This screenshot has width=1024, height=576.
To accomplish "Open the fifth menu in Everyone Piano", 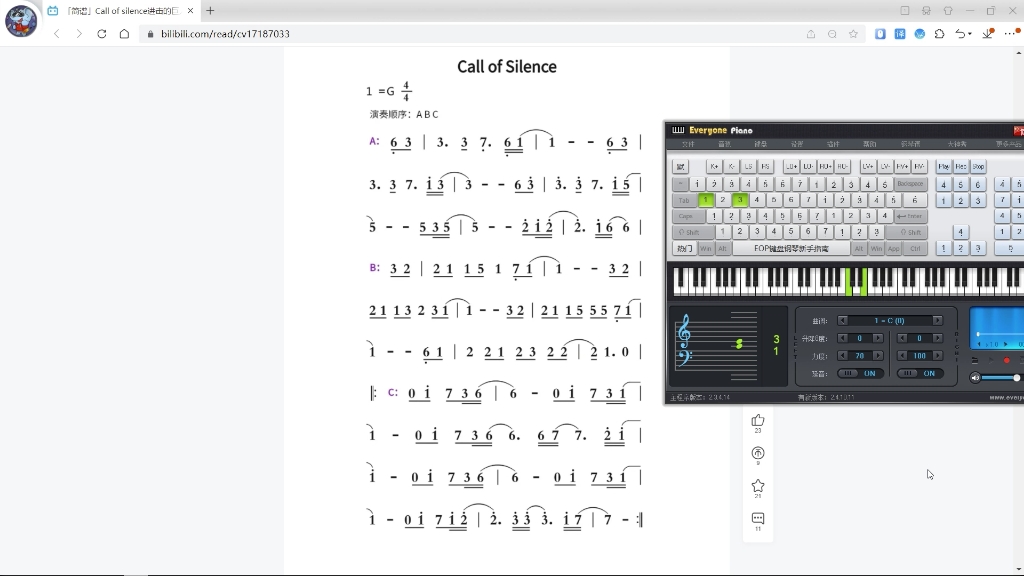I will click(833, 144).
